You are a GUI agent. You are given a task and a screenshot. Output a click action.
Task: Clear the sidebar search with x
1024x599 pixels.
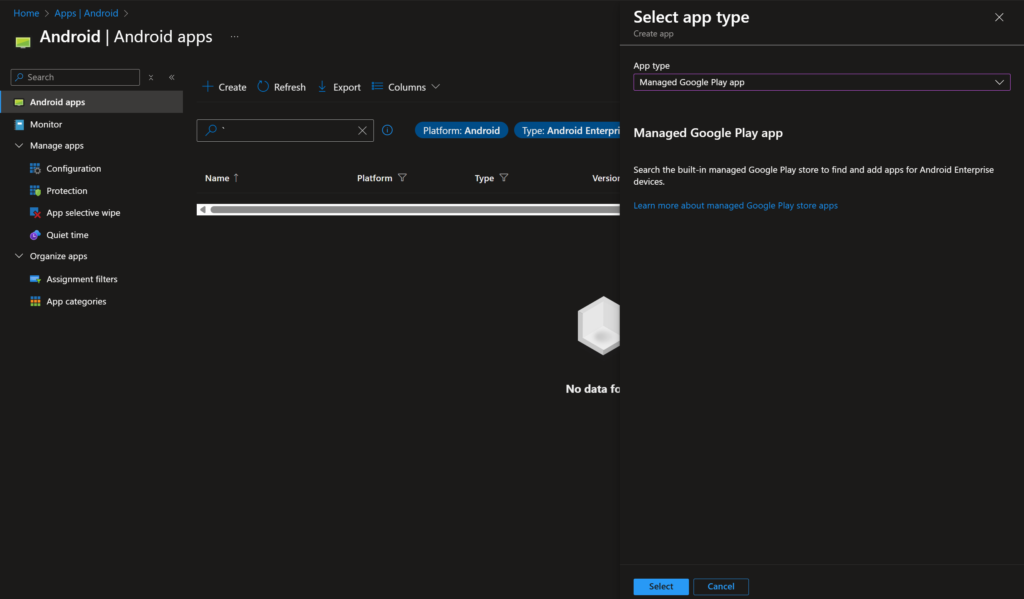pos(151,77)
